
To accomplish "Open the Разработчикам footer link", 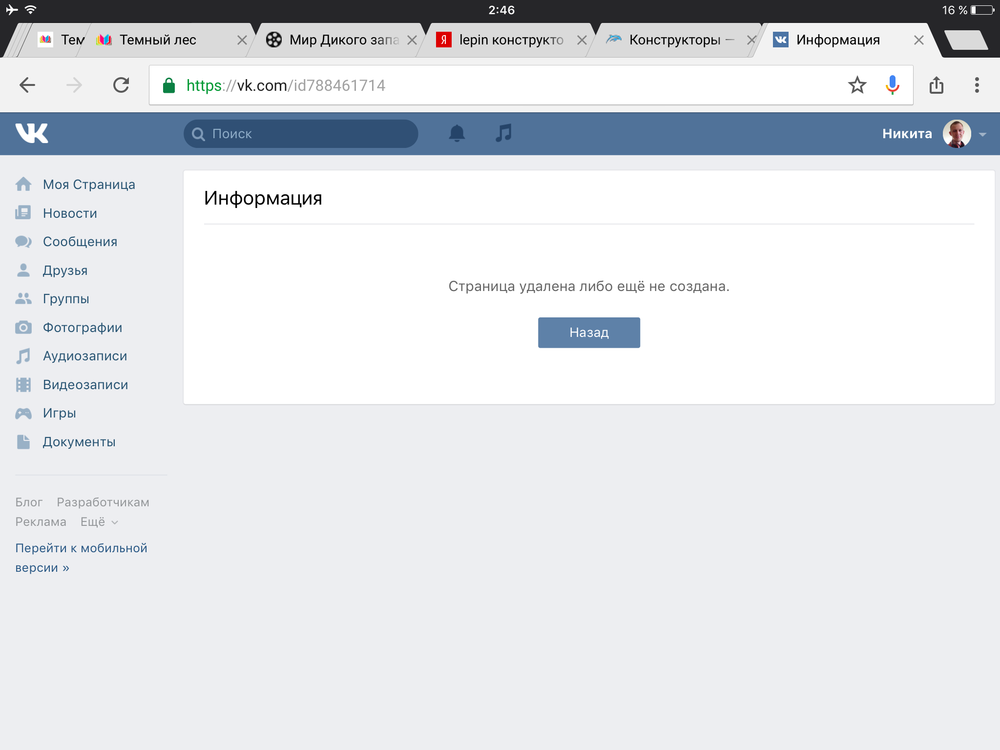I will 103,502.
